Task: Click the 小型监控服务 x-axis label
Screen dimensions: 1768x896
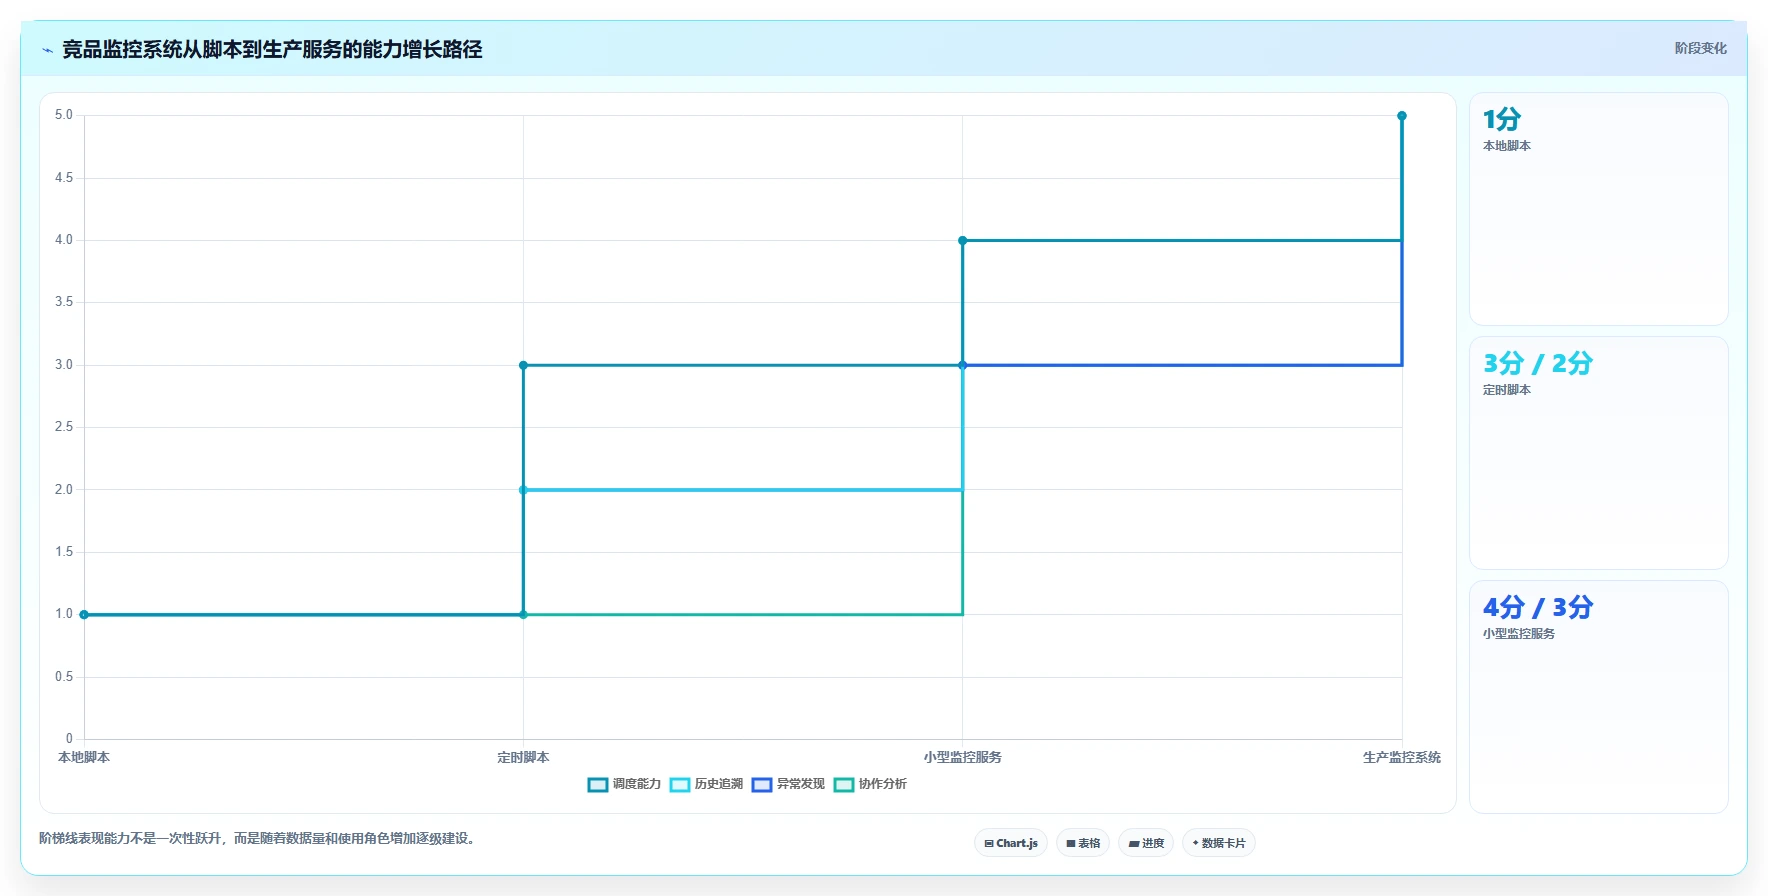Action: coord(963,757)
